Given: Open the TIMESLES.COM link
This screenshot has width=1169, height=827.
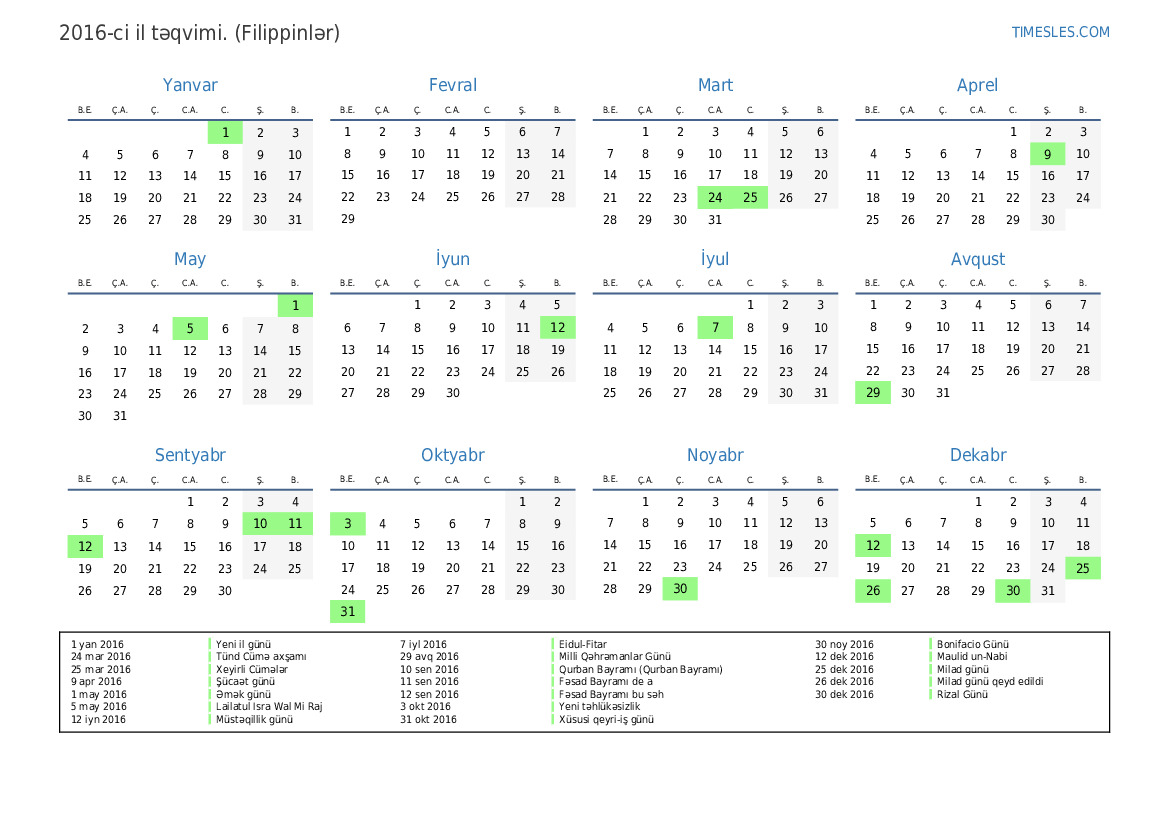Looking at the screenshot, I should (x=1060, y=32).
